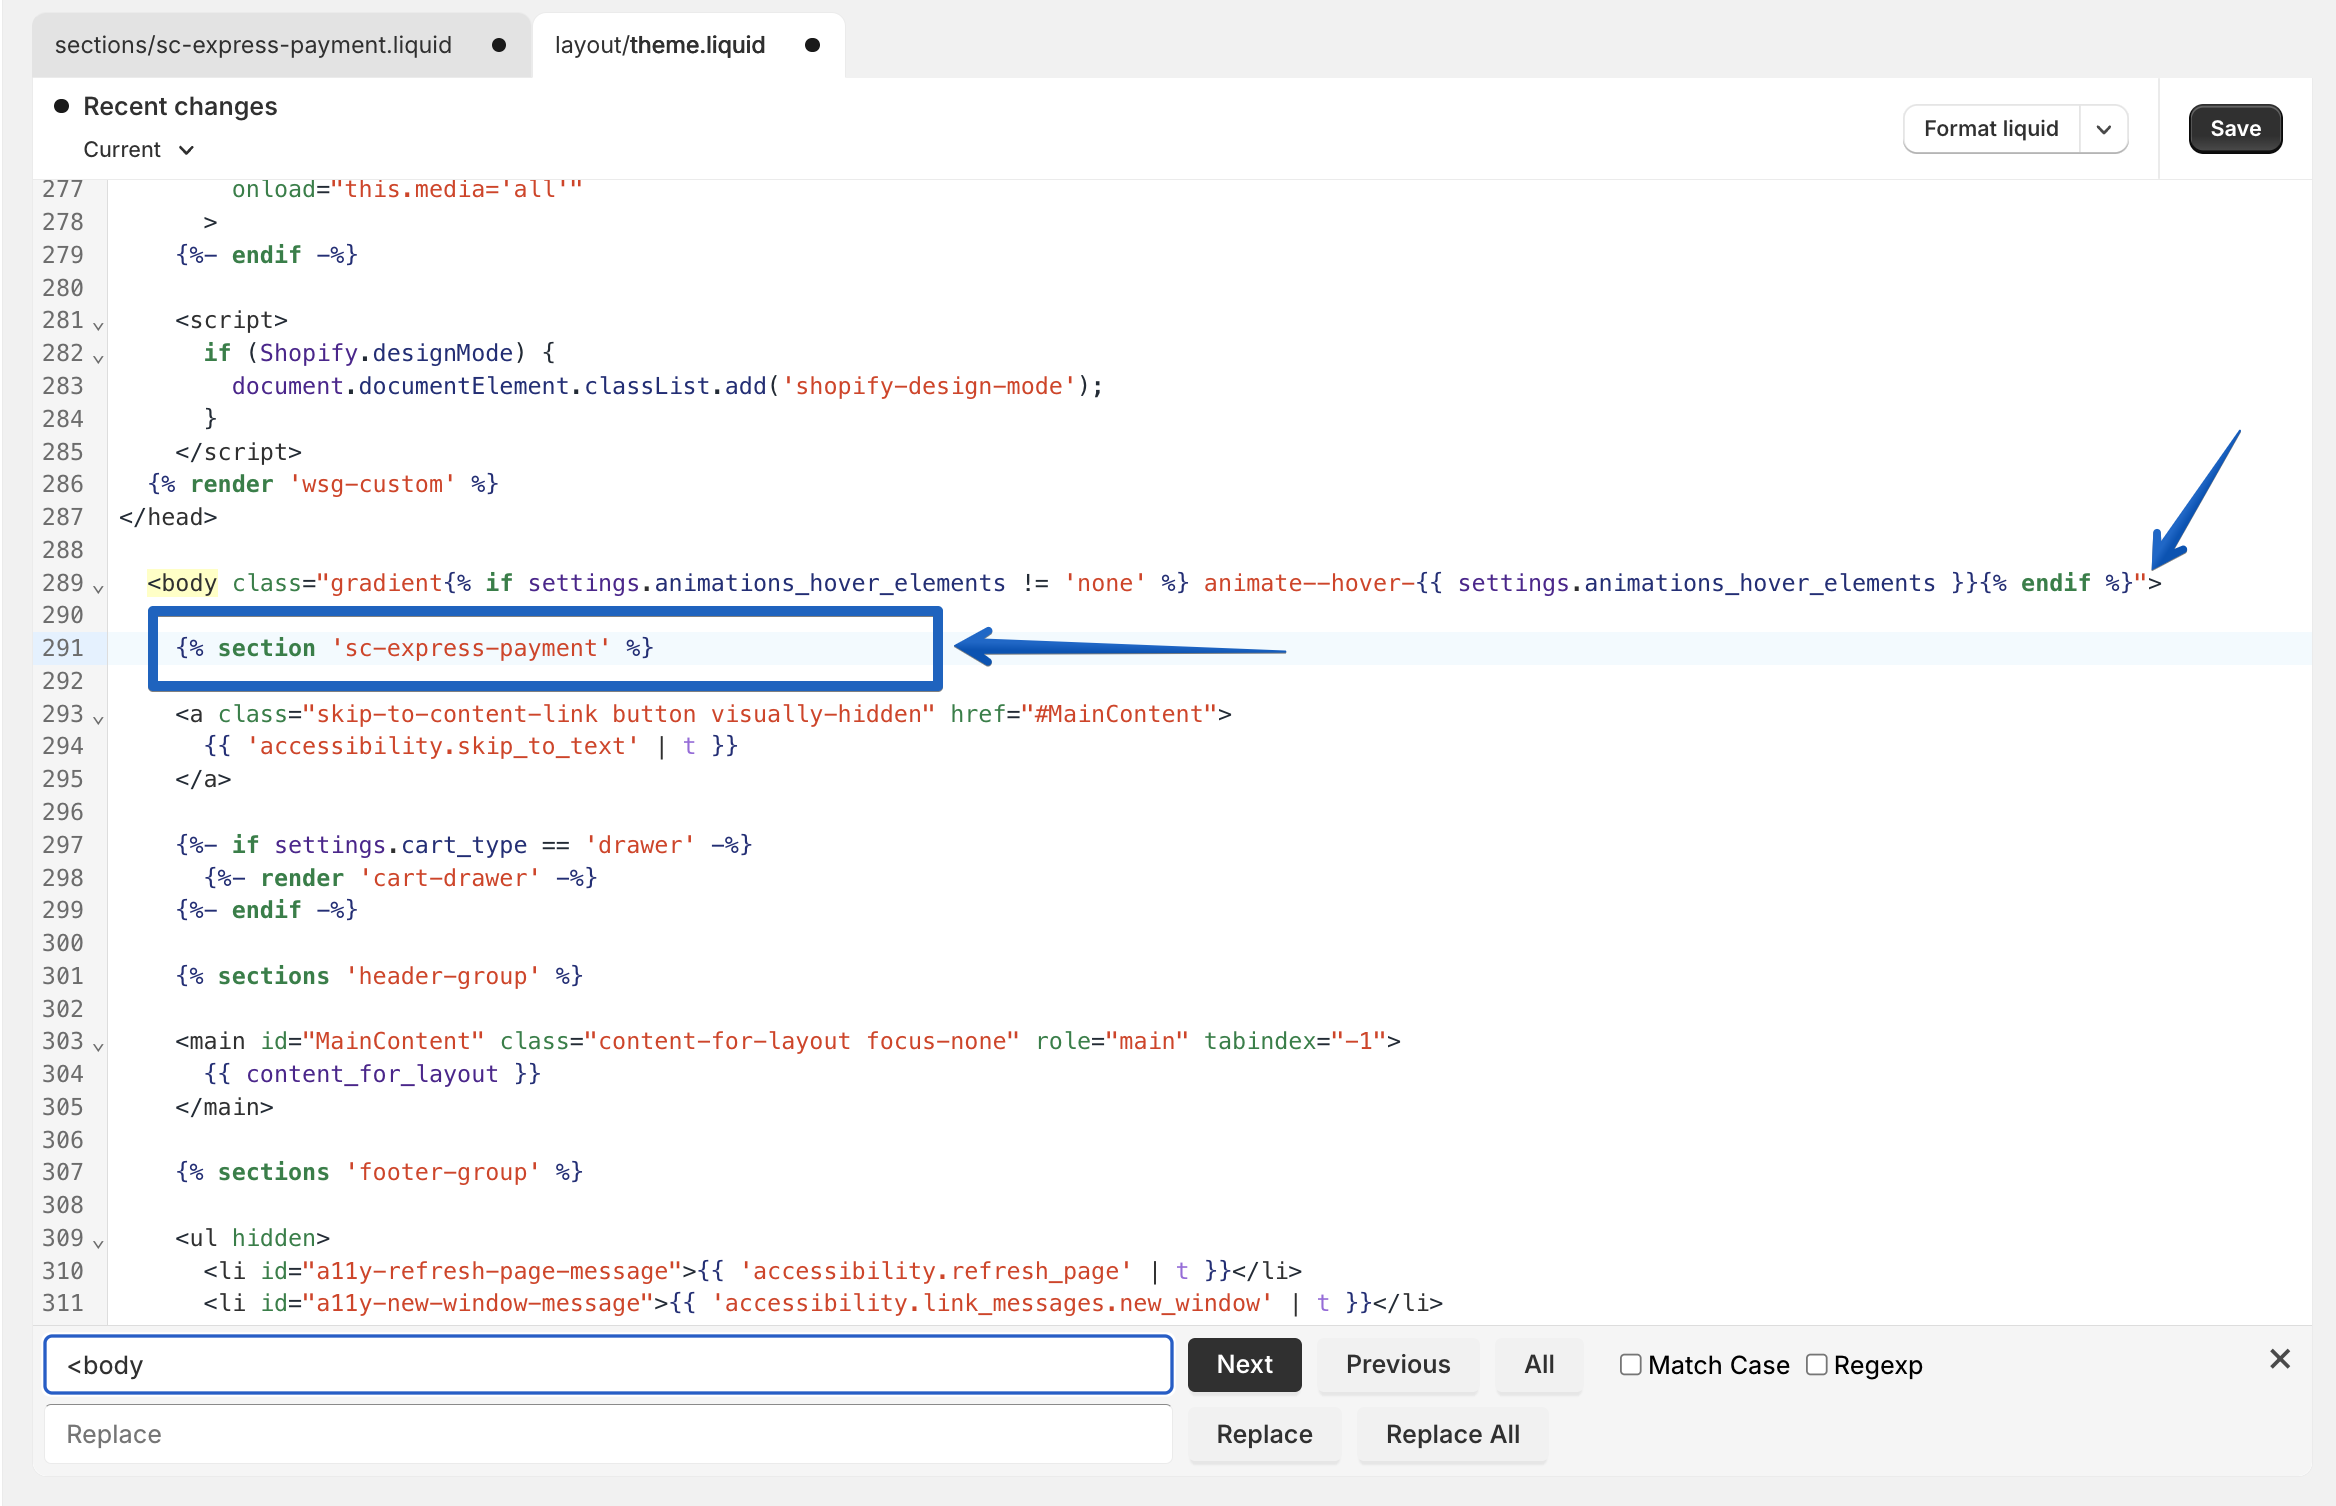Enable the Match Case checkbox
2336x1506 pixels.
click(x=1630, y=1365)
